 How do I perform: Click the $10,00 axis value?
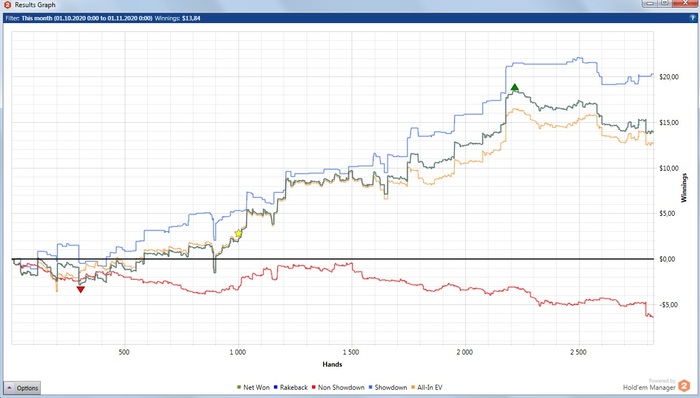click(669, 168)
